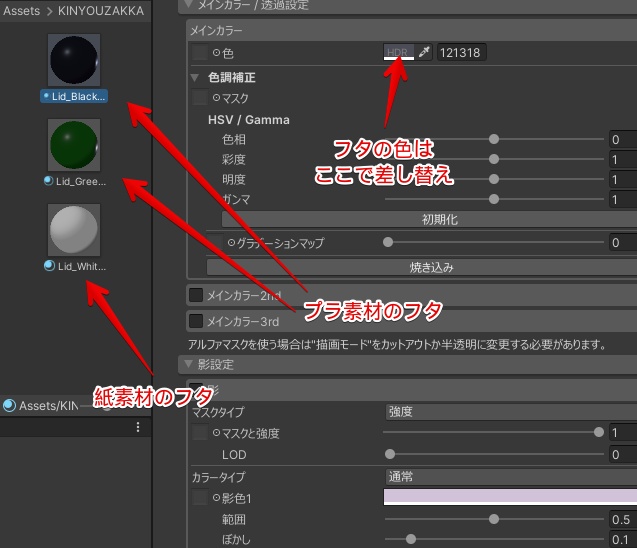Adjust the 範囲 slider handle
This screenshot has width=637, height=548.
[494, 519]
